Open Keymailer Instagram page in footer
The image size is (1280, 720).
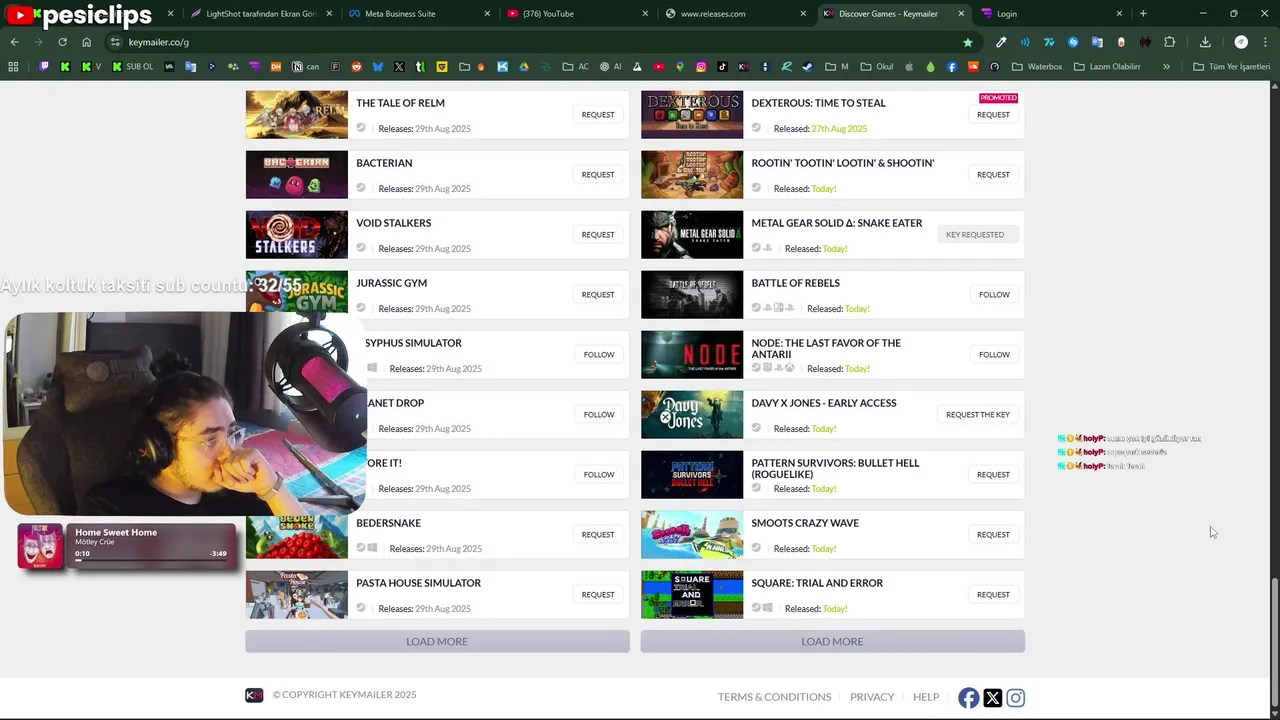(1015, 698)
